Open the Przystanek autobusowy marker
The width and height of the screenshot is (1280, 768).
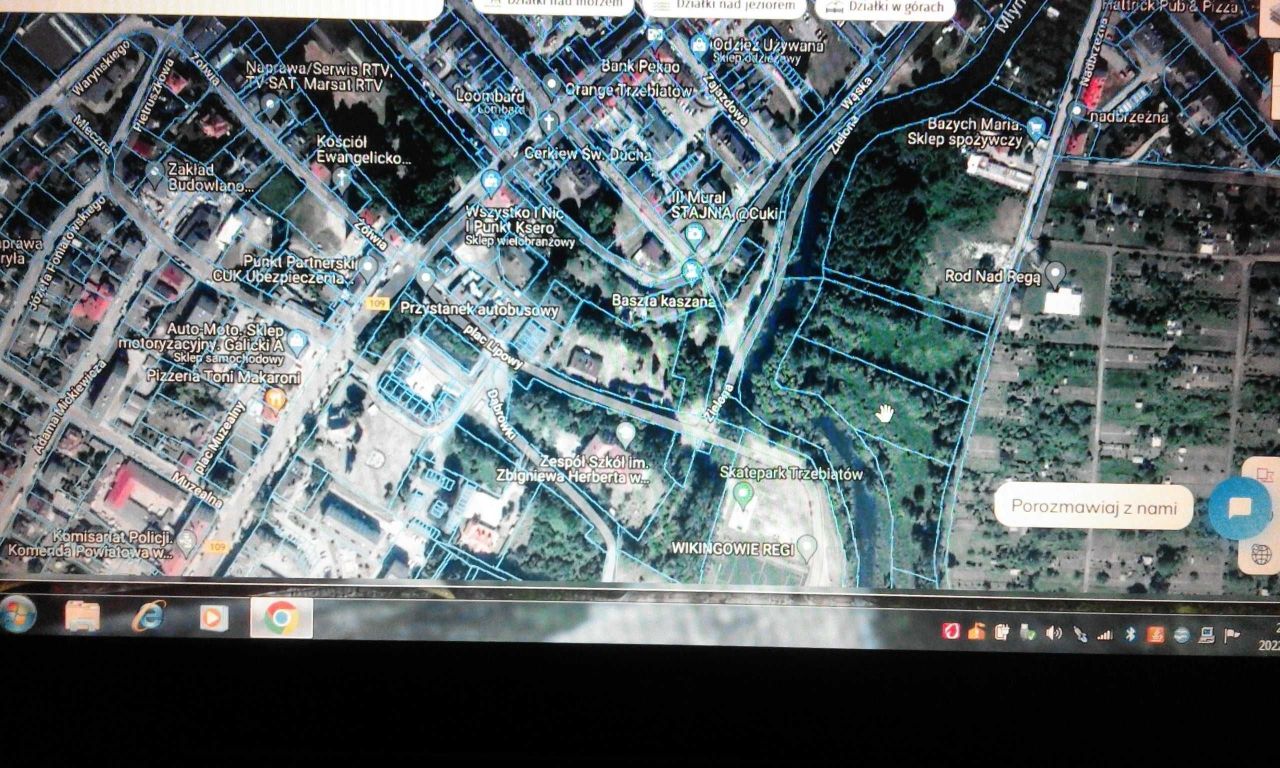(x=426, y=278)
